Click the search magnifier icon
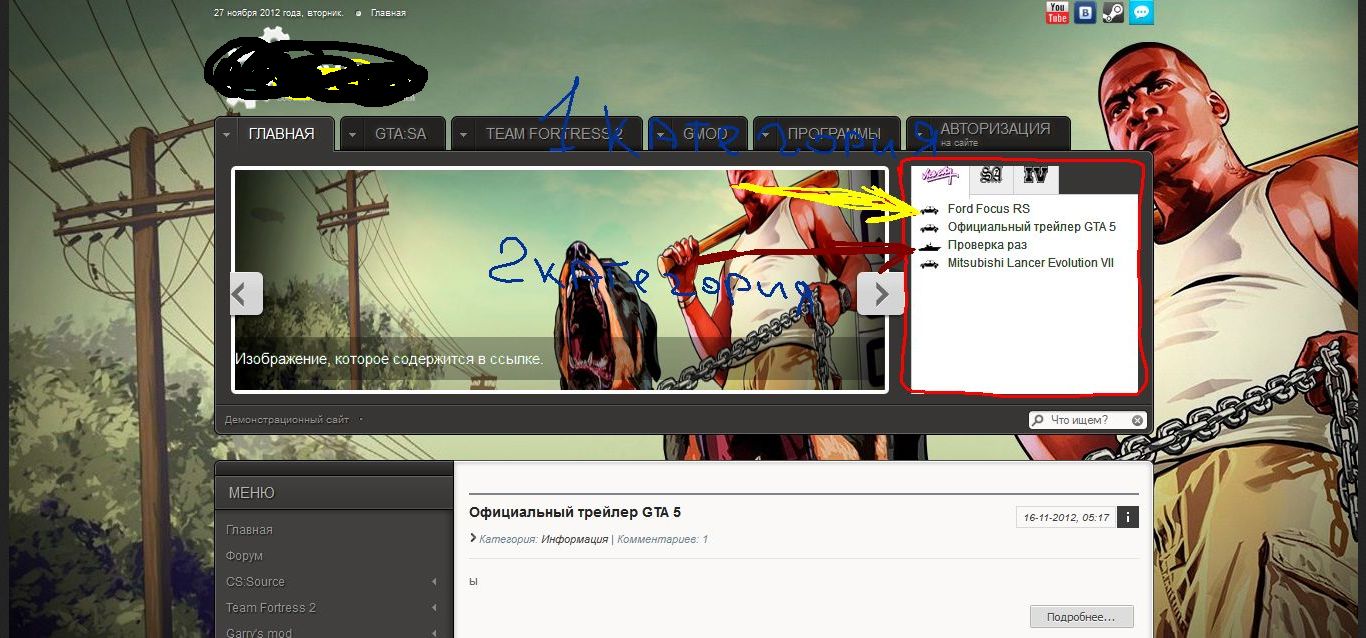The width and height of the screenshot is (1366, 638). click(1038, 421)
